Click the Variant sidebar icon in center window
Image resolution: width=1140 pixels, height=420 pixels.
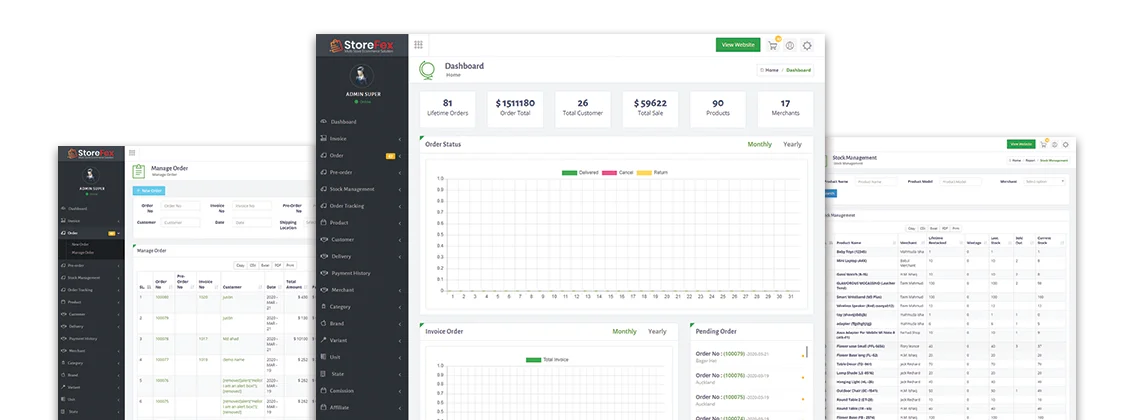coord(324,340)
